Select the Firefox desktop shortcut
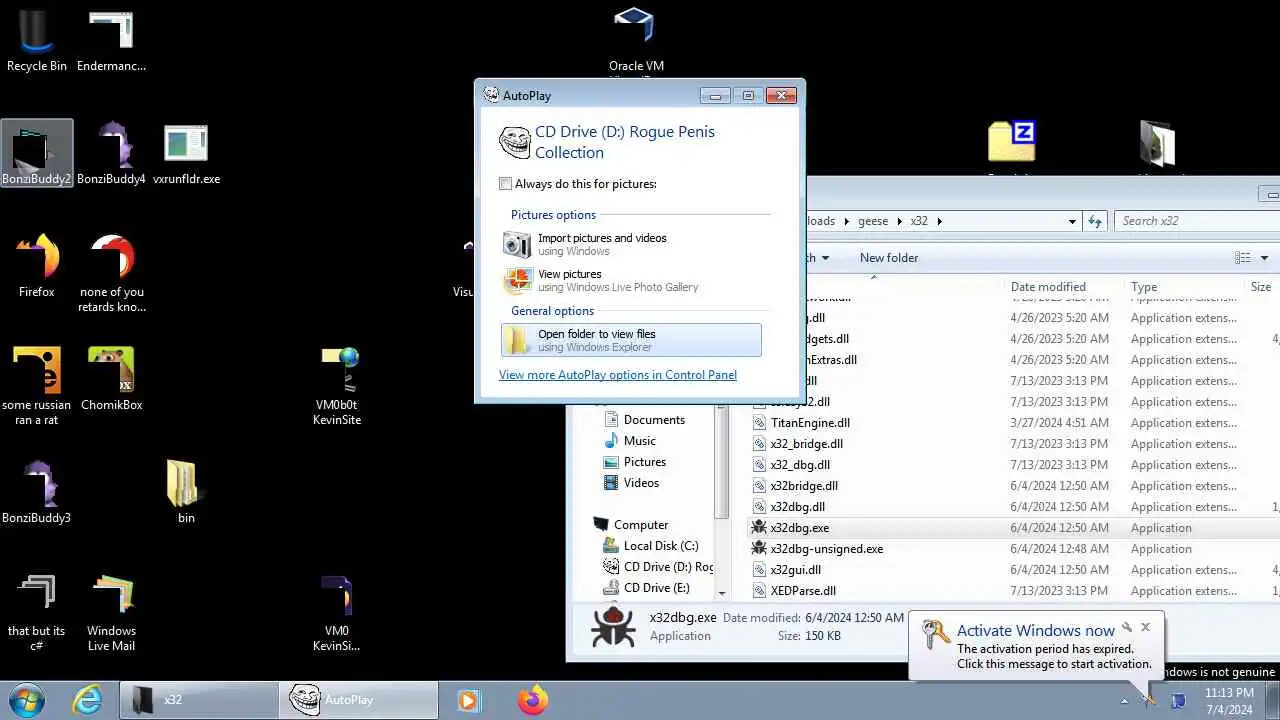Screen dimensions: 1280x720 coord(37,266)
